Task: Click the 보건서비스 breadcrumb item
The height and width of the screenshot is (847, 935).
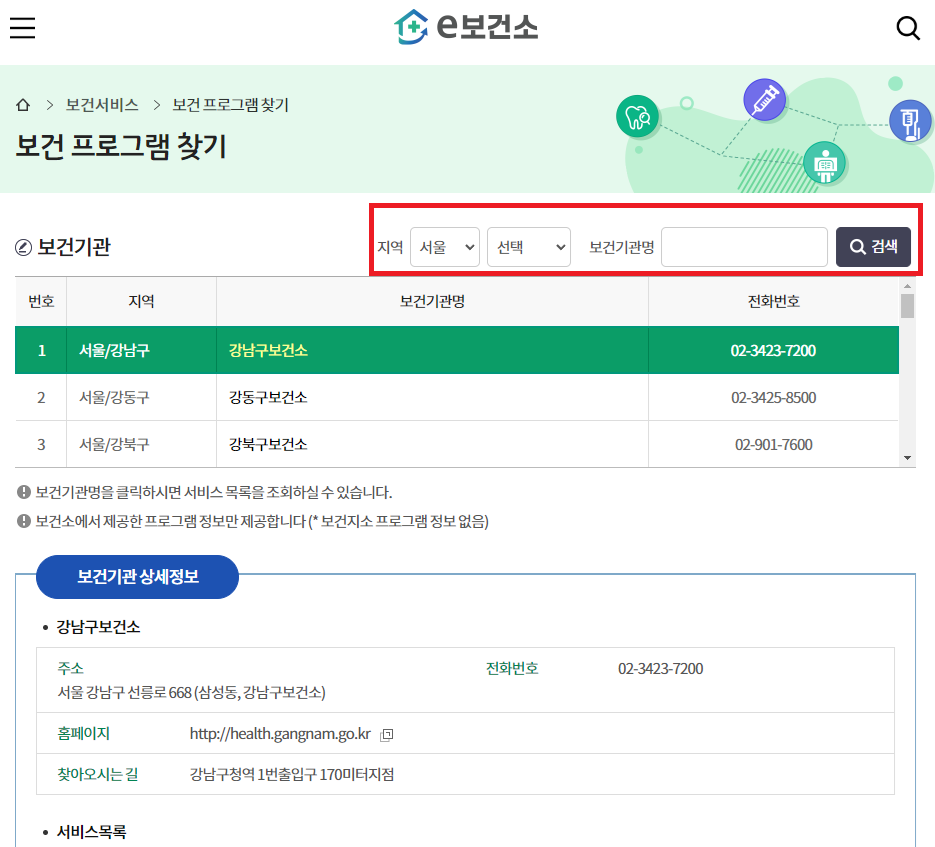Action: (x=105, y=104)
